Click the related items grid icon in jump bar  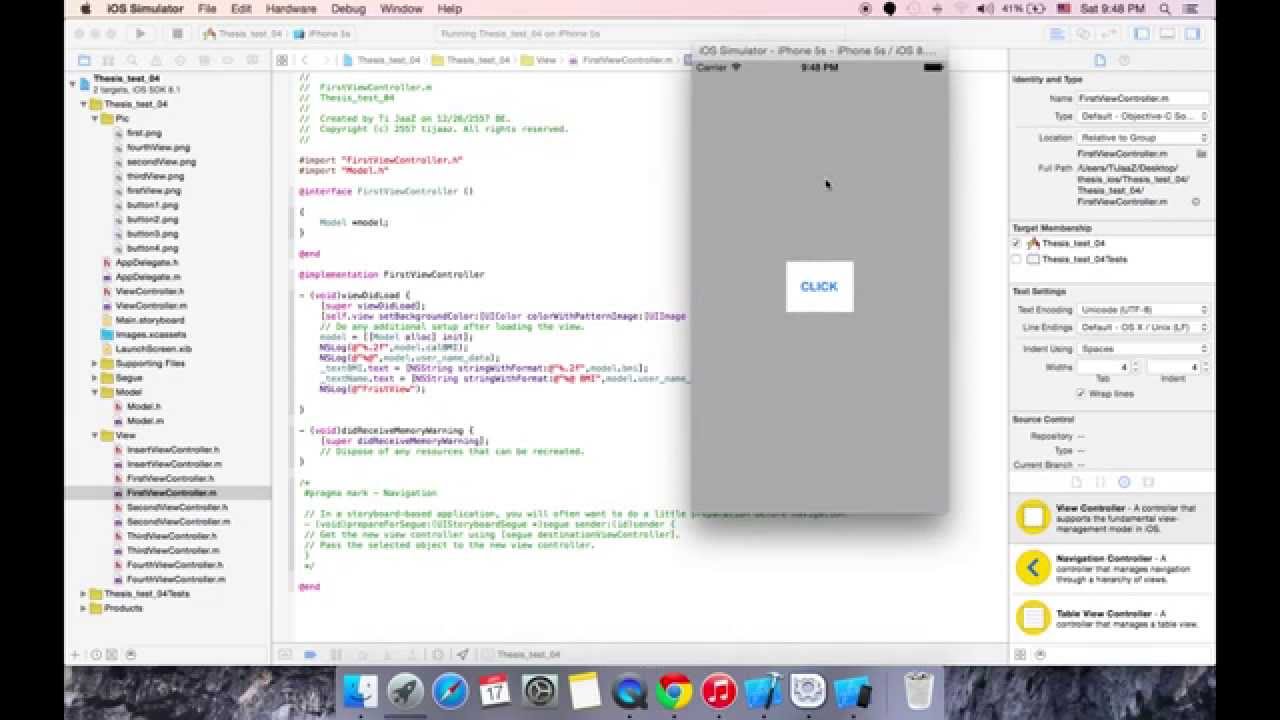[x=282, y=60]
